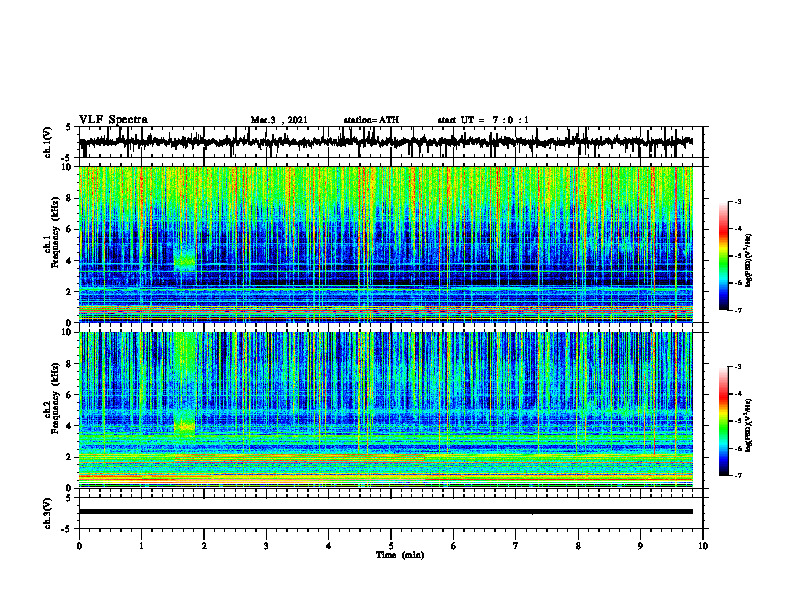Click time axis tick label "3"
Image resolution: width=792 pixels, height=612 pixels.
click(x=266, y=546)
